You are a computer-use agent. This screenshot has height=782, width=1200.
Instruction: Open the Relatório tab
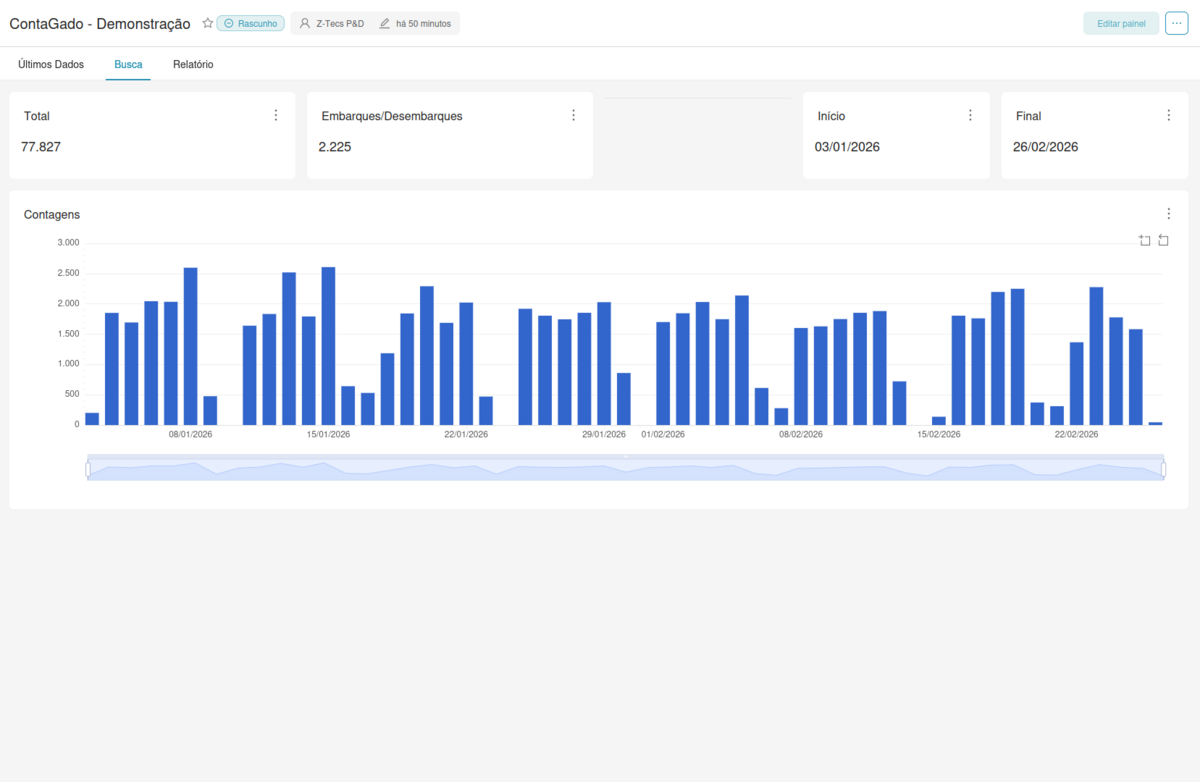tap(192, 64)
